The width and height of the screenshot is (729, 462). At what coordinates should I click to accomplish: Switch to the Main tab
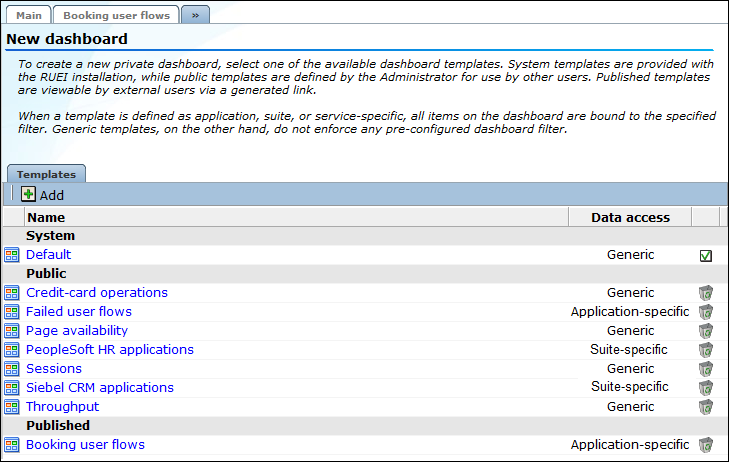[x=29, y=15]
